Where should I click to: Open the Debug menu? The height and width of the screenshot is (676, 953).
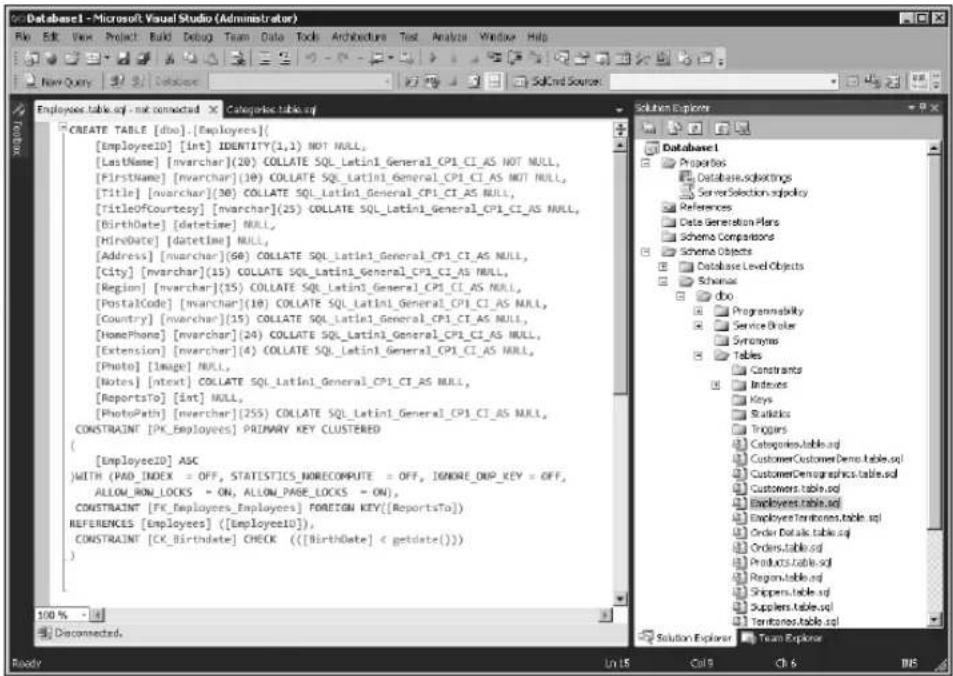pyautogui.click(x=198, y=37)
